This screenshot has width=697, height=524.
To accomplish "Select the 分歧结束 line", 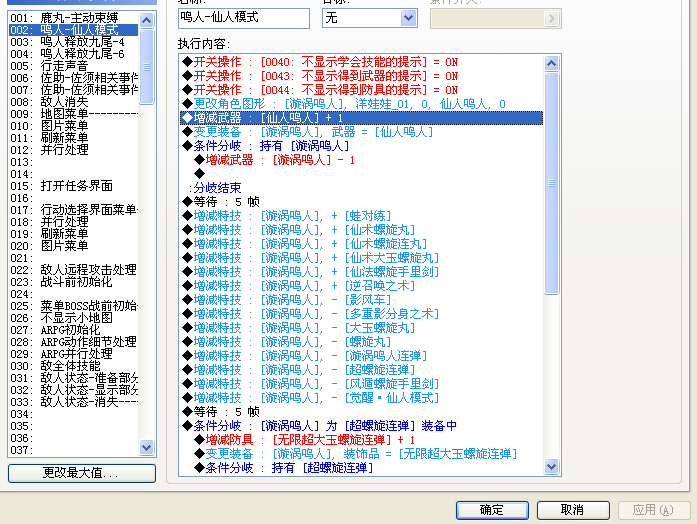I will click(361, 188).
